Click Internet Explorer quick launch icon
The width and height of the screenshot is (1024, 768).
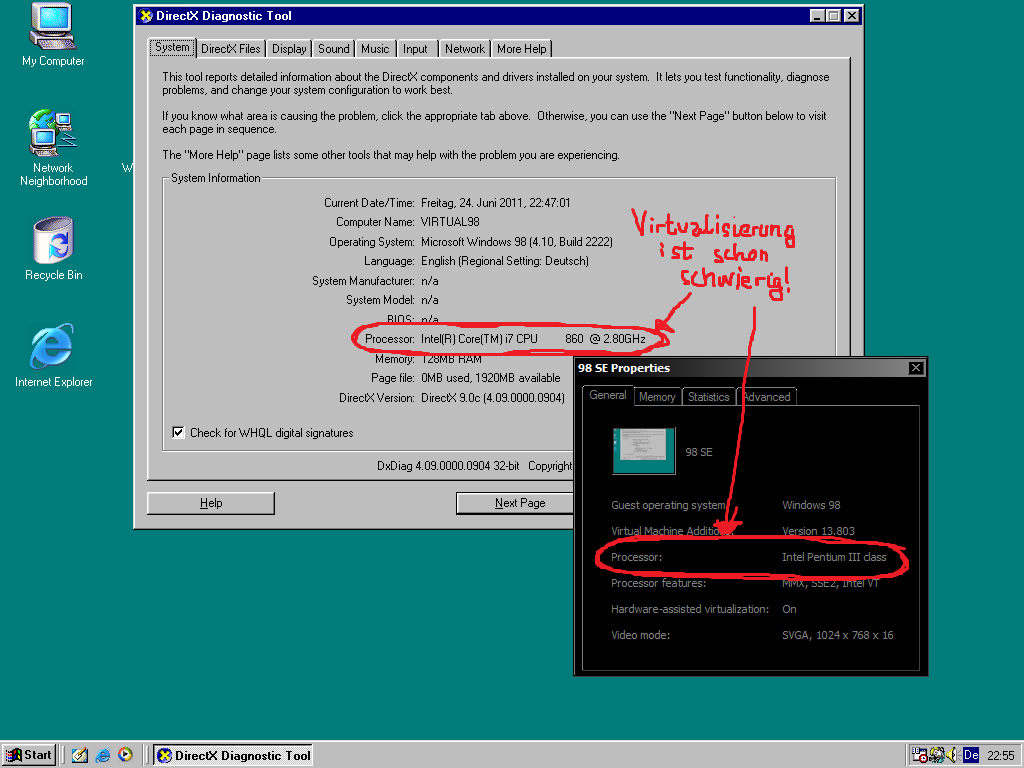click(102, 755)
